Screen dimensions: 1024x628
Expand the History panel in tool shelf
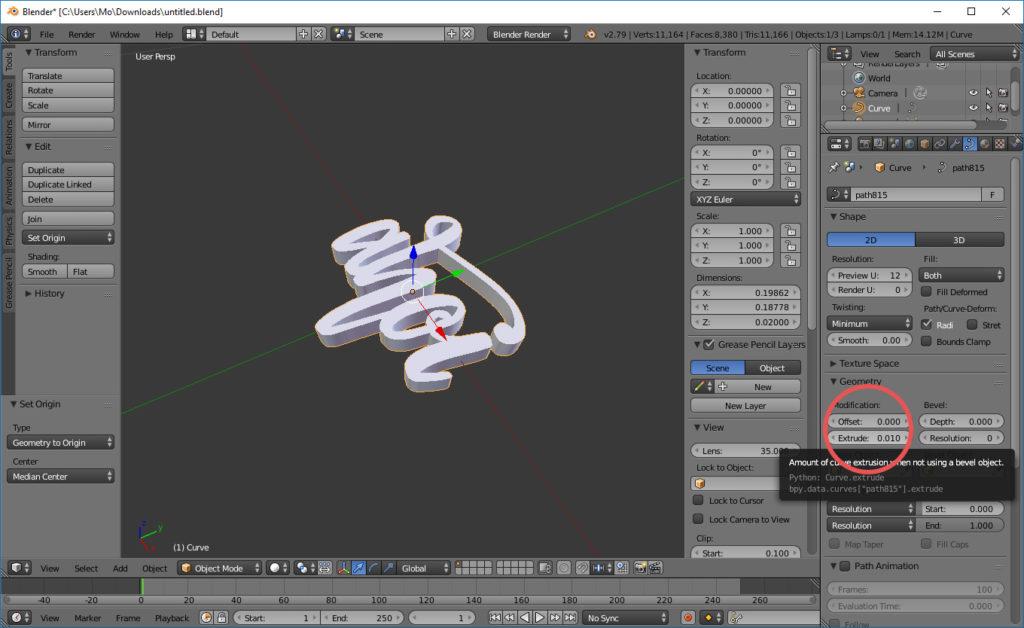tap(44, 293)
